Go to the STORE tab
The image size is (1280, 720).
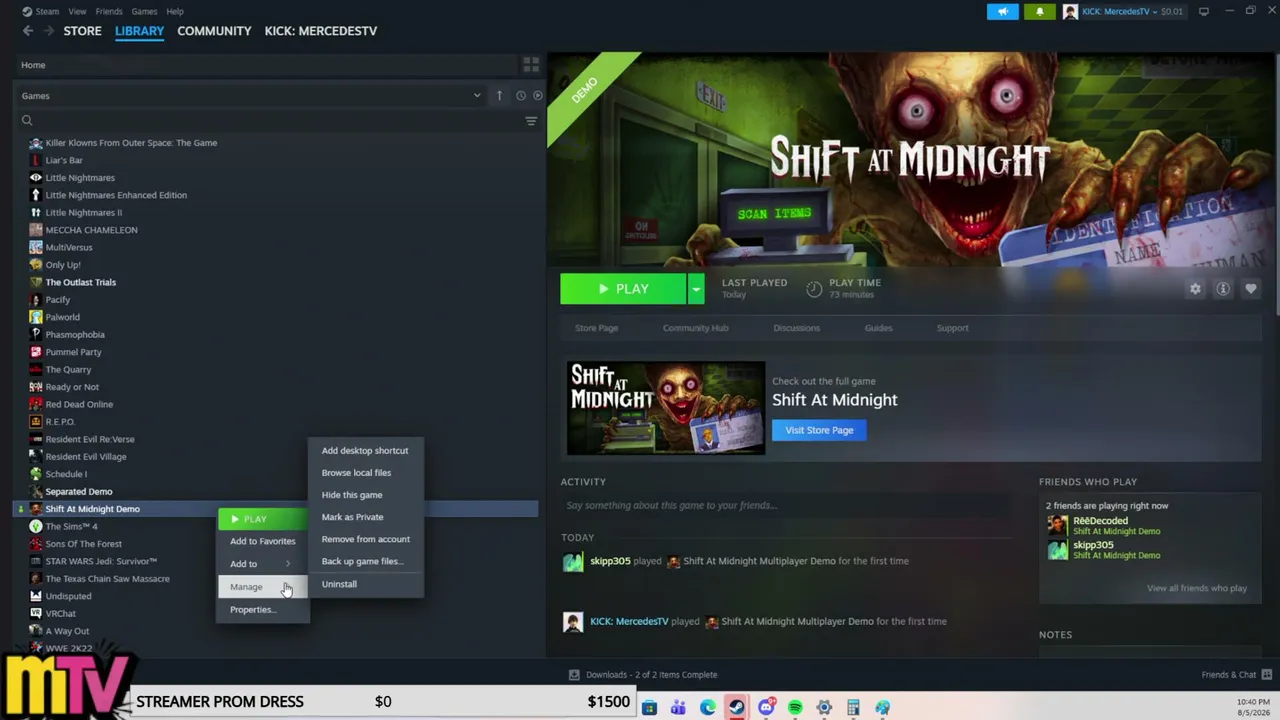(x=83, y=31)
